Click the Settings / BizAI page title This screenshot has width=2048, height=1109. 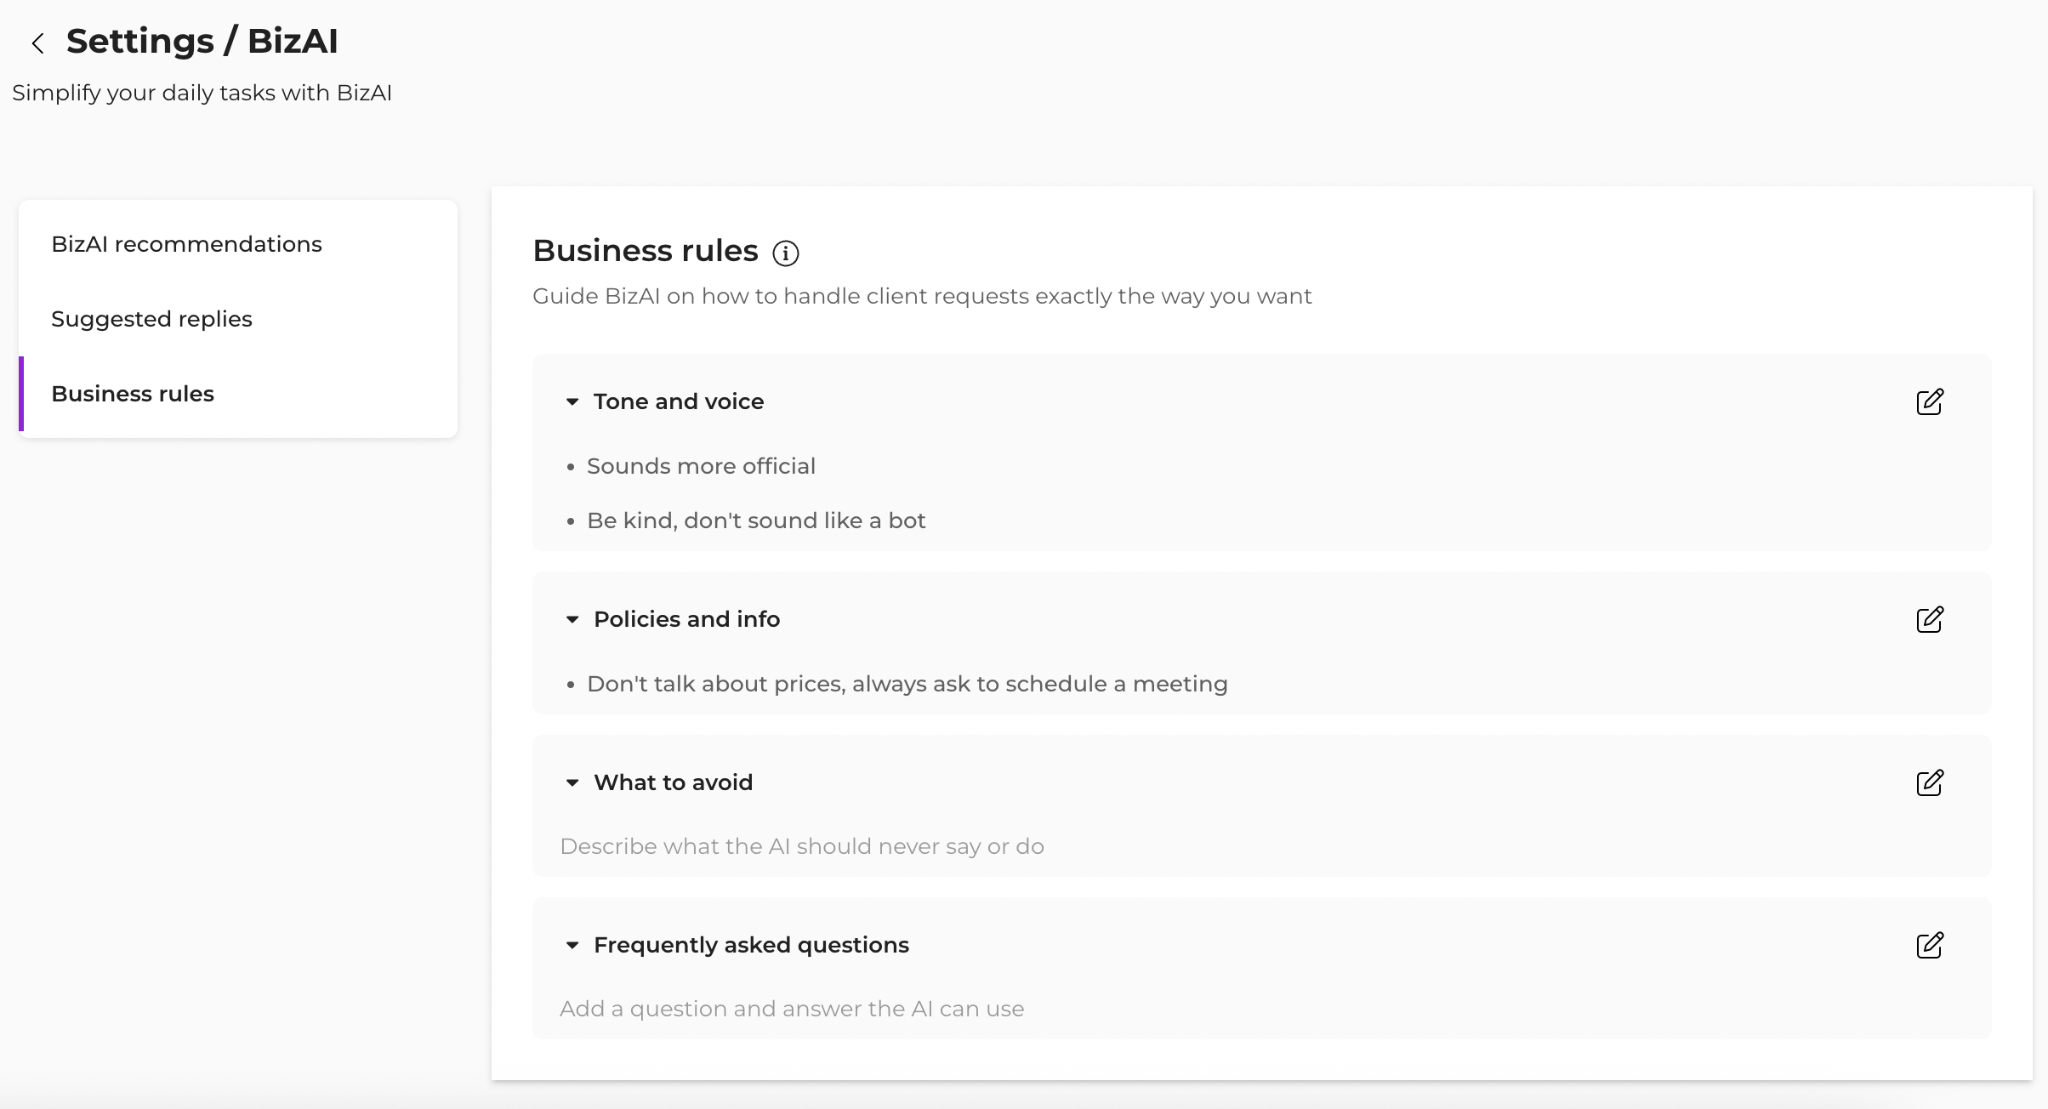[202, 41]
